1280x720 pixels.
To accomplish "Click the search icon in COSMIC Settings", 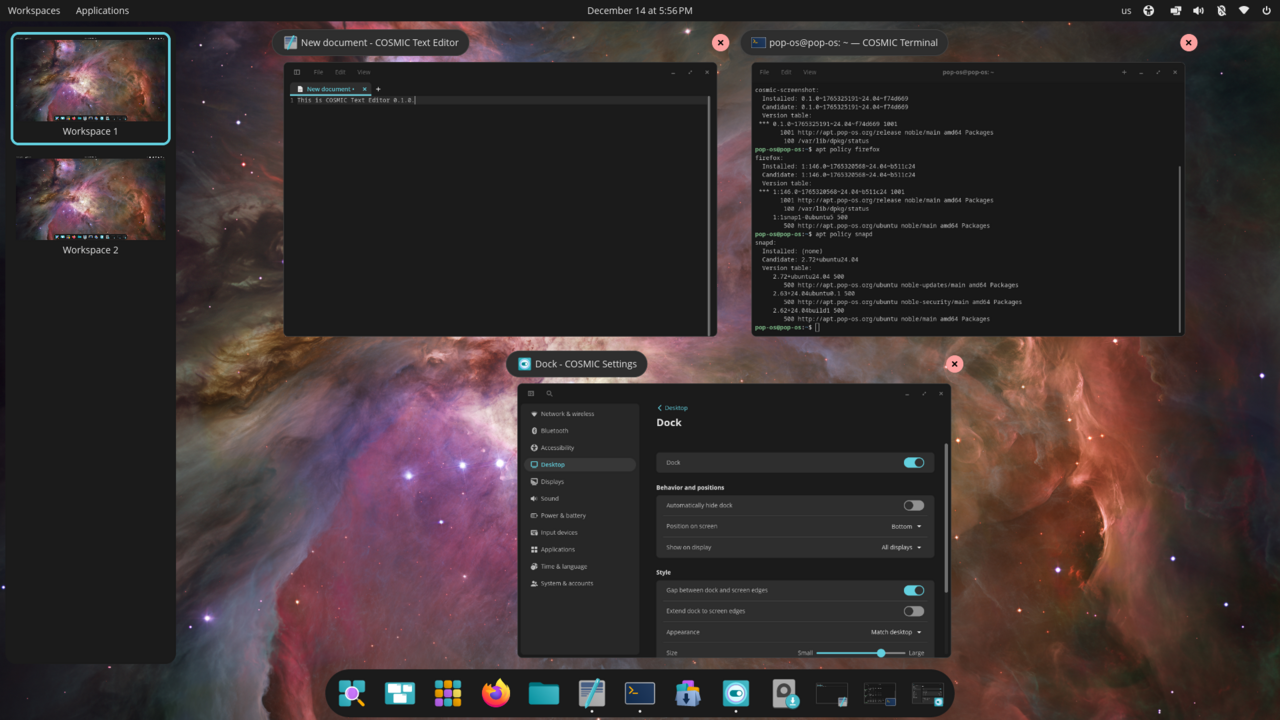I will click(549, 394).
